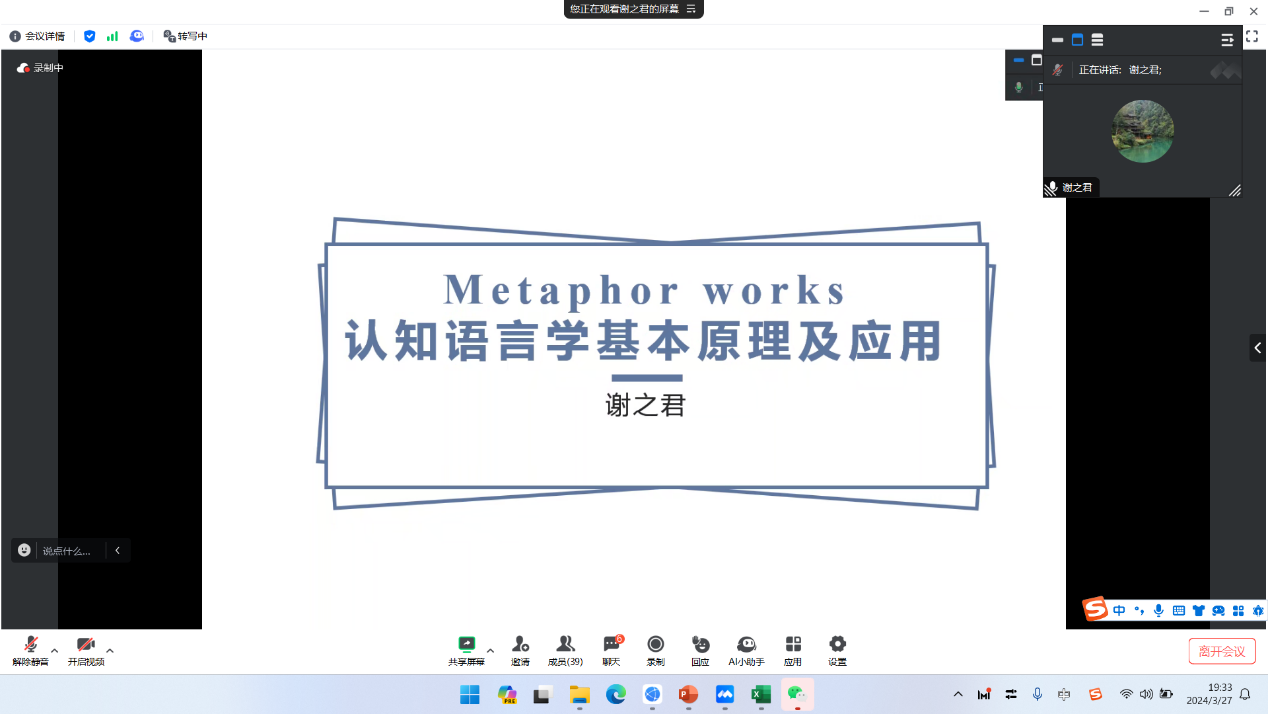Open share screen options arrow

(x=490, y=650)
